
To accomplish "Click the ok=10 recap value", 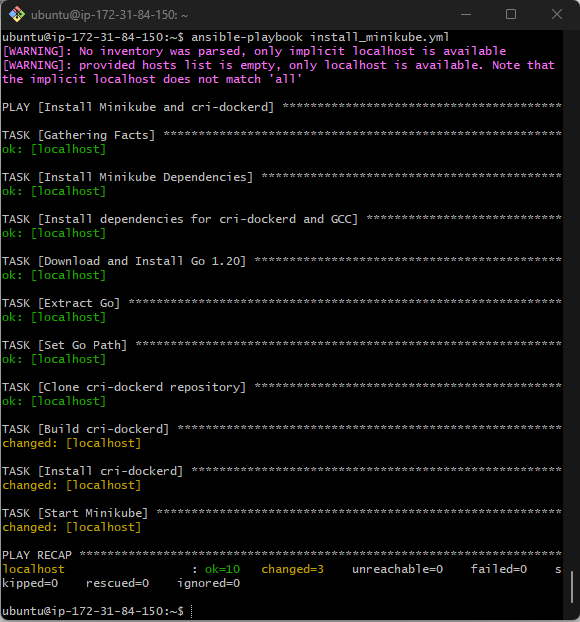I will (x=223, y=569).
